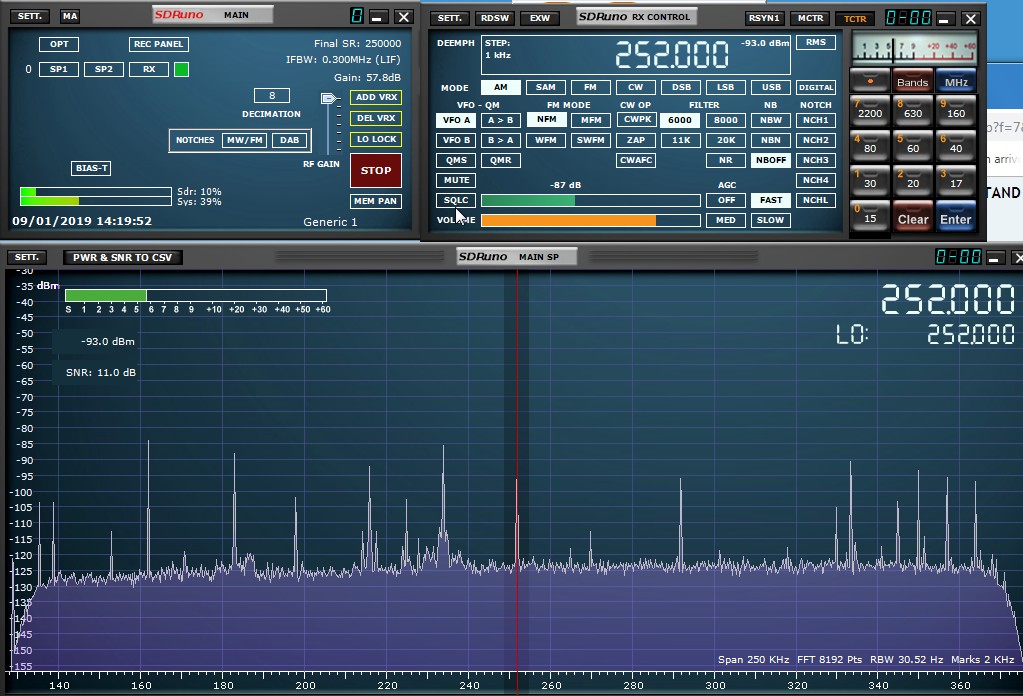The height and width of the screenshot is (696, 1023).
Task: Open MEM PAN panel
Action: [376, 201]
